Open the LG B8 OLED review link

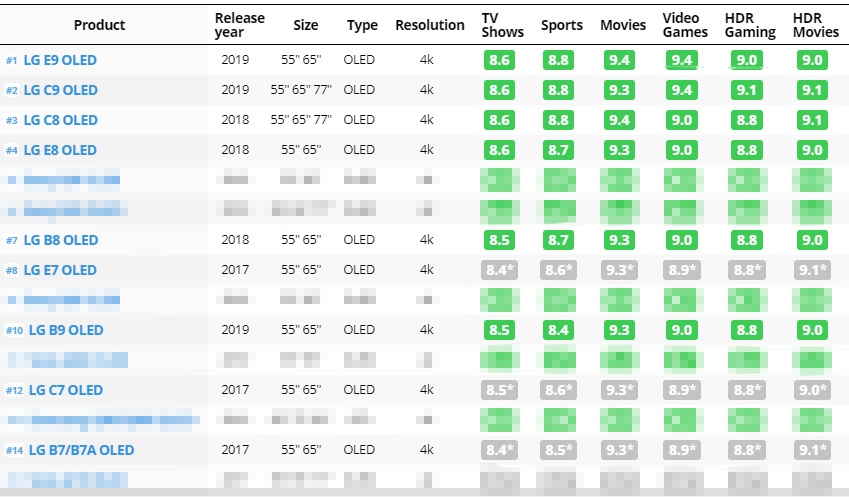[60, 240]
